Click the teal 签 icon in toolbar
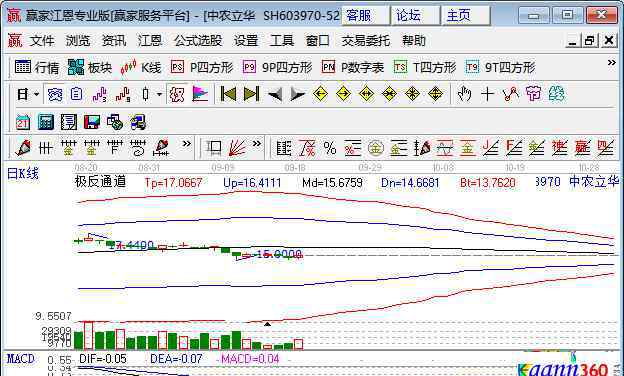The height and width of the screenshot is (376, 624). point(556,94)
